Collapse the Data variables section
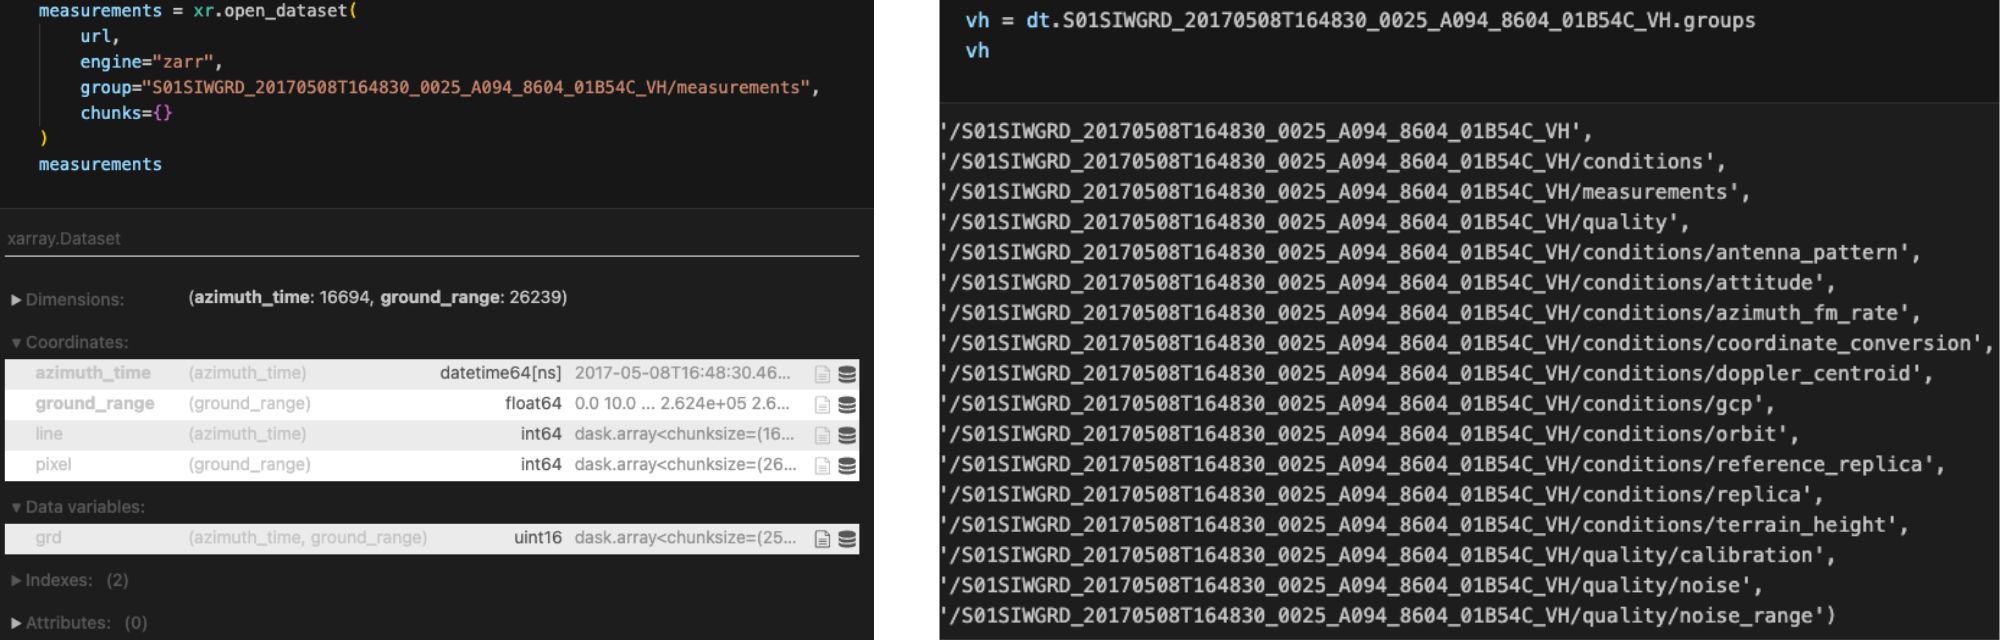The height and width of the screenshot is (640, 2000). coord(78,507)
